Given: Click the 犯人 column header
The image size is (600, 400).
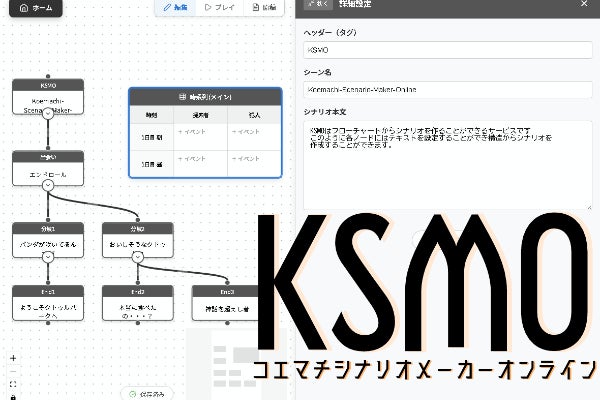Looking at the screenshot, I should point(254,115).
